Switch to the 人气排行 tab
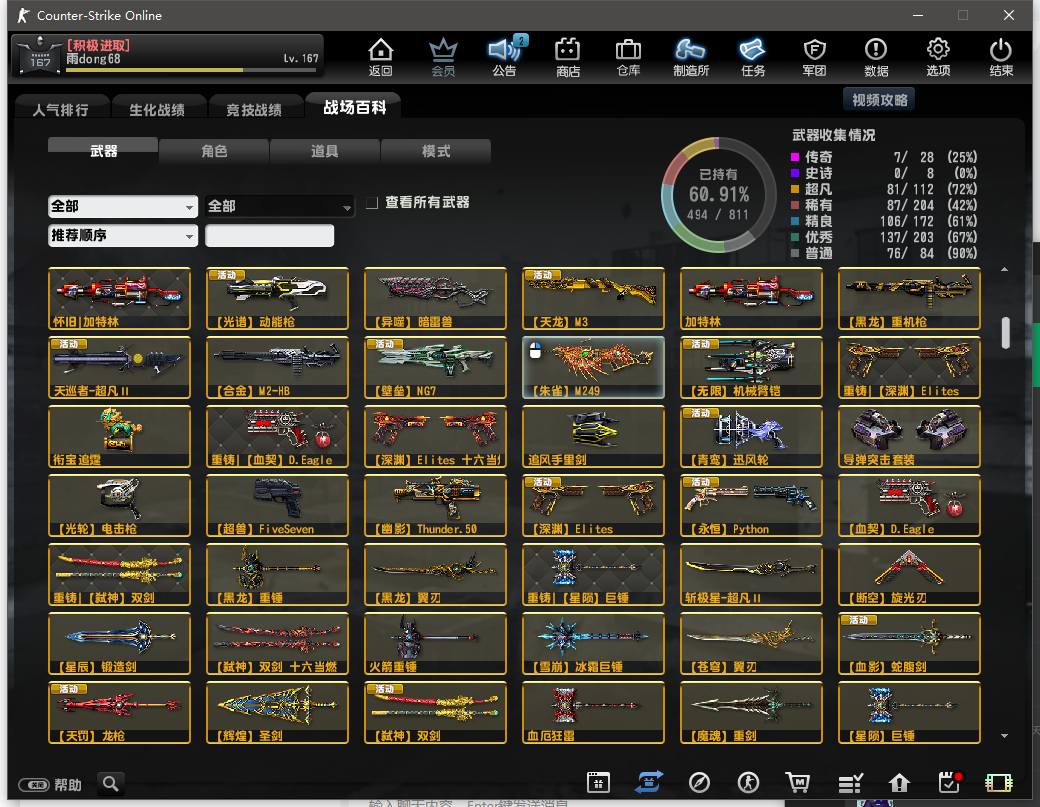1040x807 pixels. tap(60, 109)
